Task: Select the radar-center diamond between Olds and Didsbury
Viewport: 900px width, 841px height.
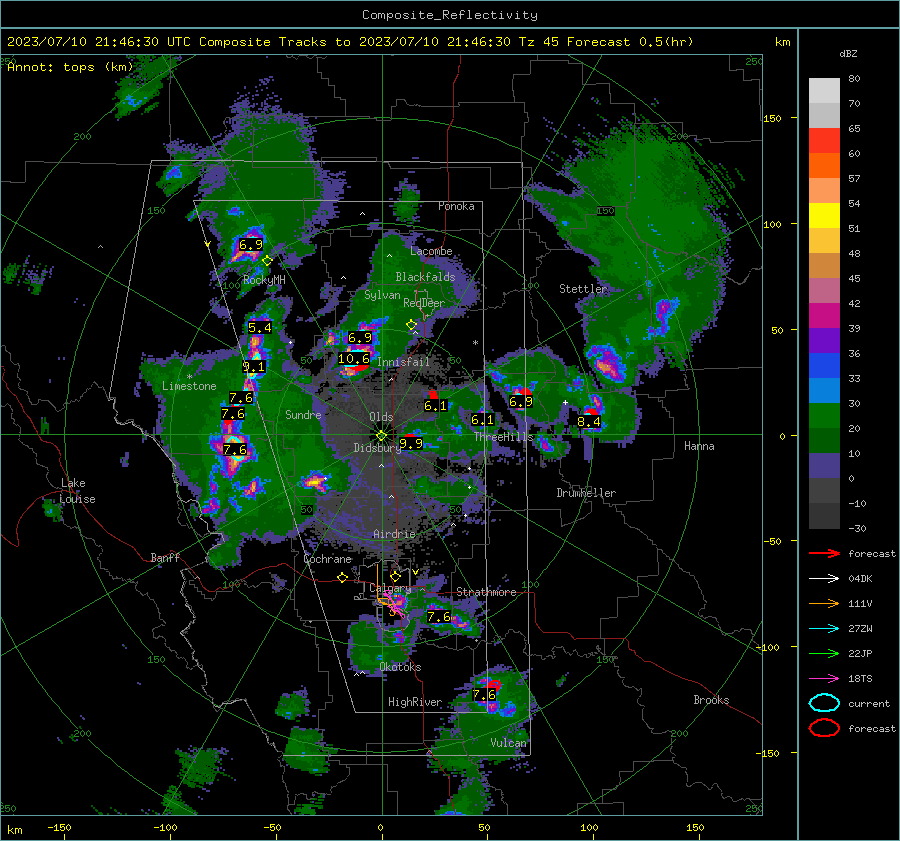Action: (381, 435)
